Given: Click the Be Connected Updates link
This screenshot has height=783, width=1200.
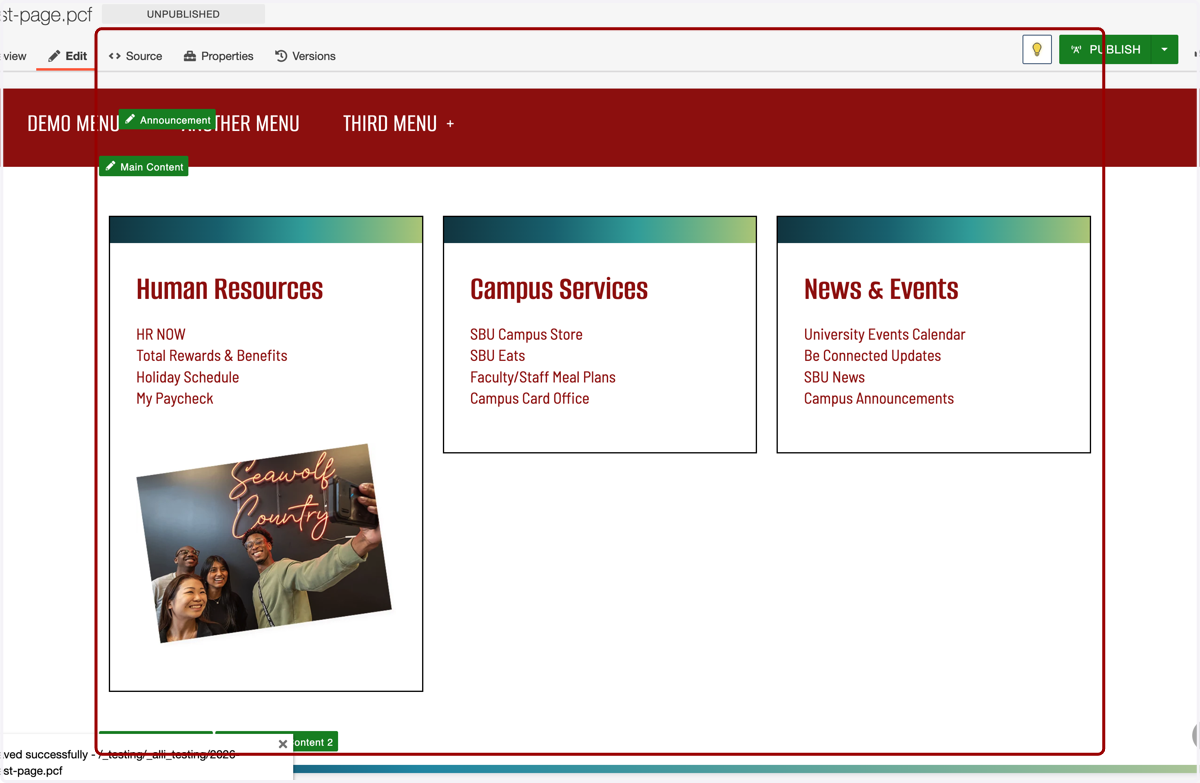Looking at the screenshot, I should coord(872,355).
